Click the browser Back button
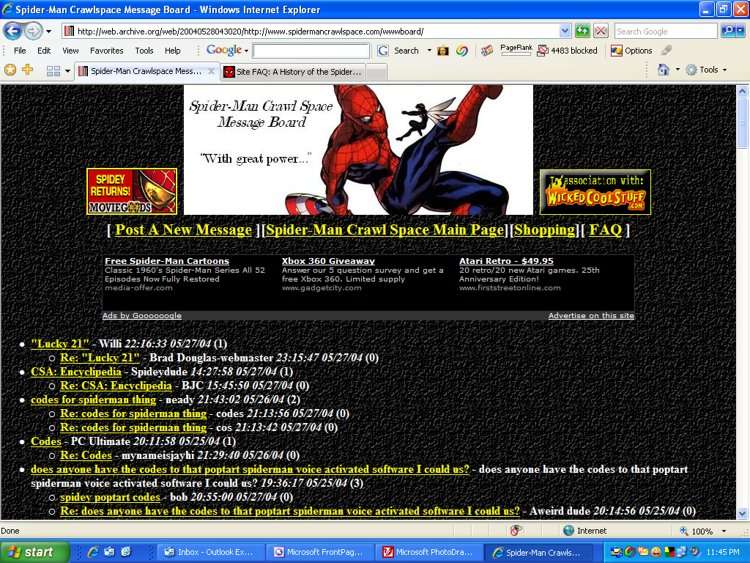Screen dimensions: 750x563 13,31
